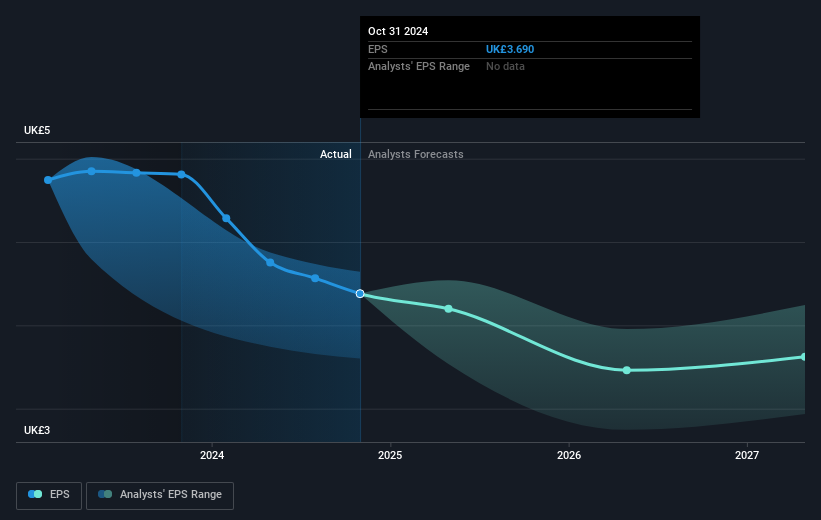Click the No data text in tooltip

[x=505, y=67]
